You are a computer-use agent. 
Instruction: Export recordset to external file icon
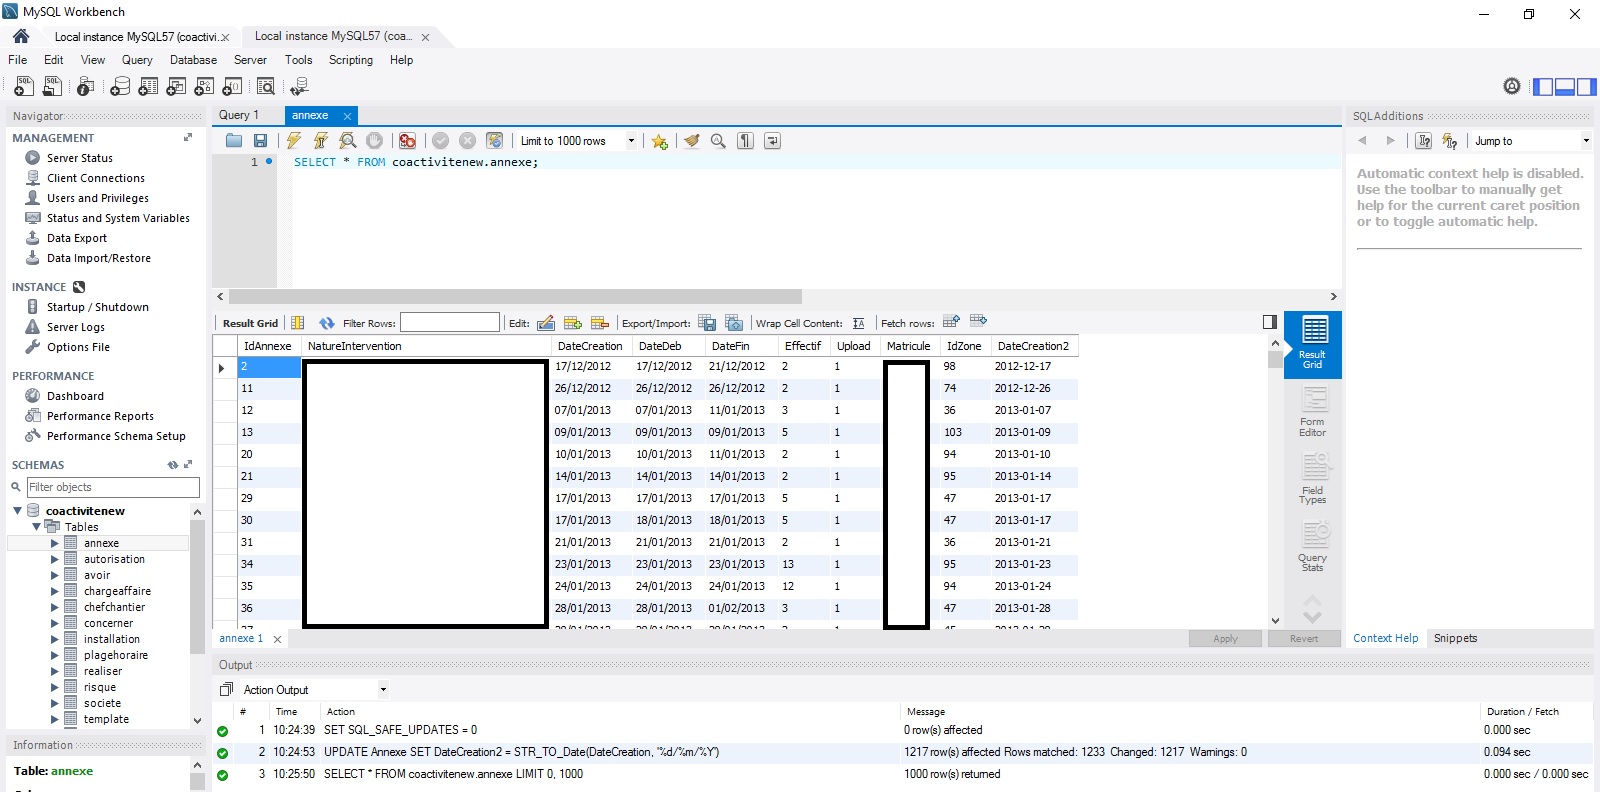[x=707, y=323]
